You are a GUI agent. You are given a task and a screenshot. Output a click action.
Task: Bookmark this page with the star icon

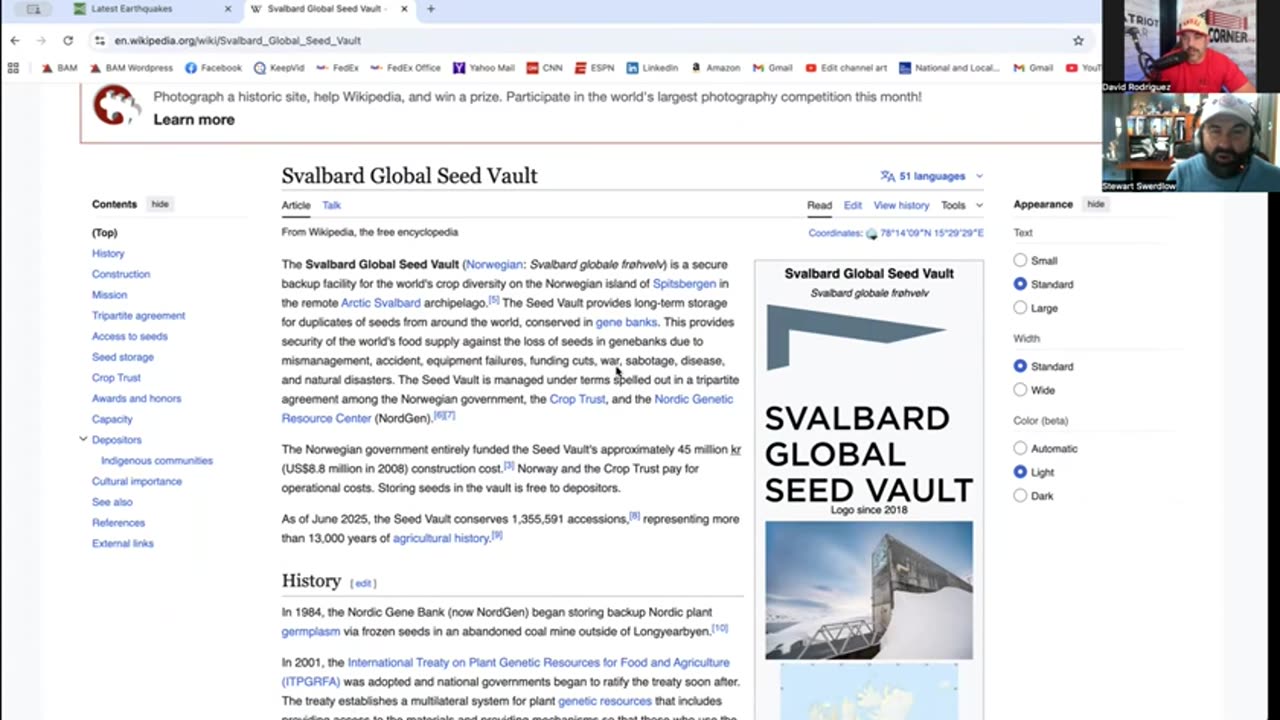click(1078, 41)
